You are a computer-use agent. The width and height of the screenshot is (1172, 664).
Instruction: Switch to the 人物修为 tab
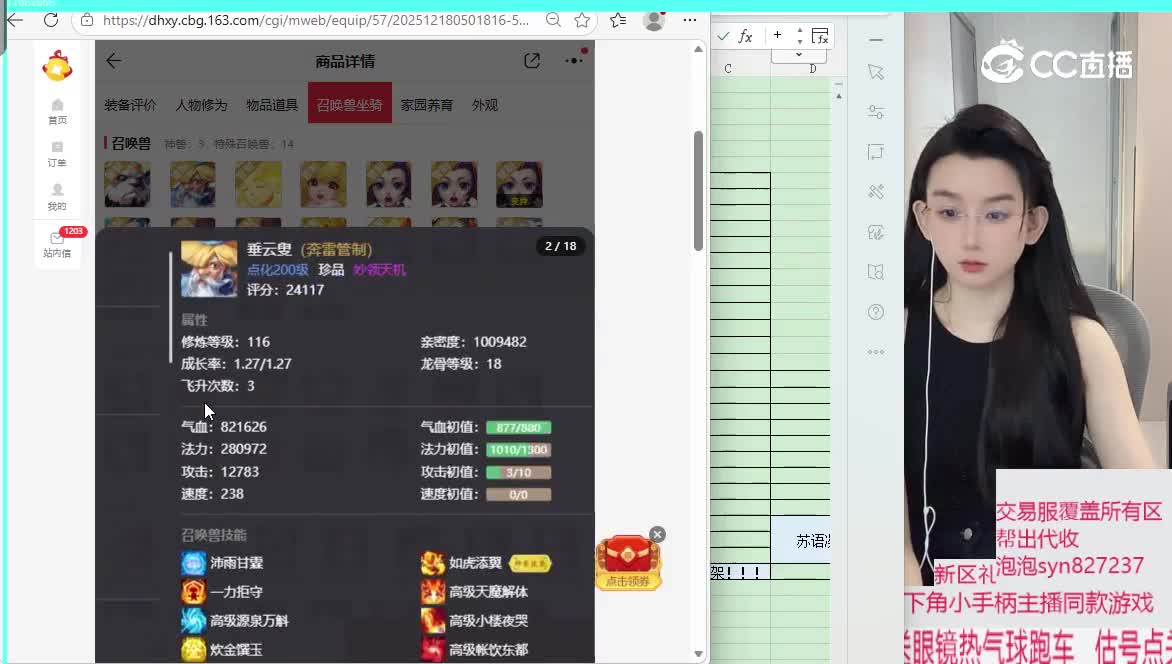pyautogui.click(x=201, y=105)
